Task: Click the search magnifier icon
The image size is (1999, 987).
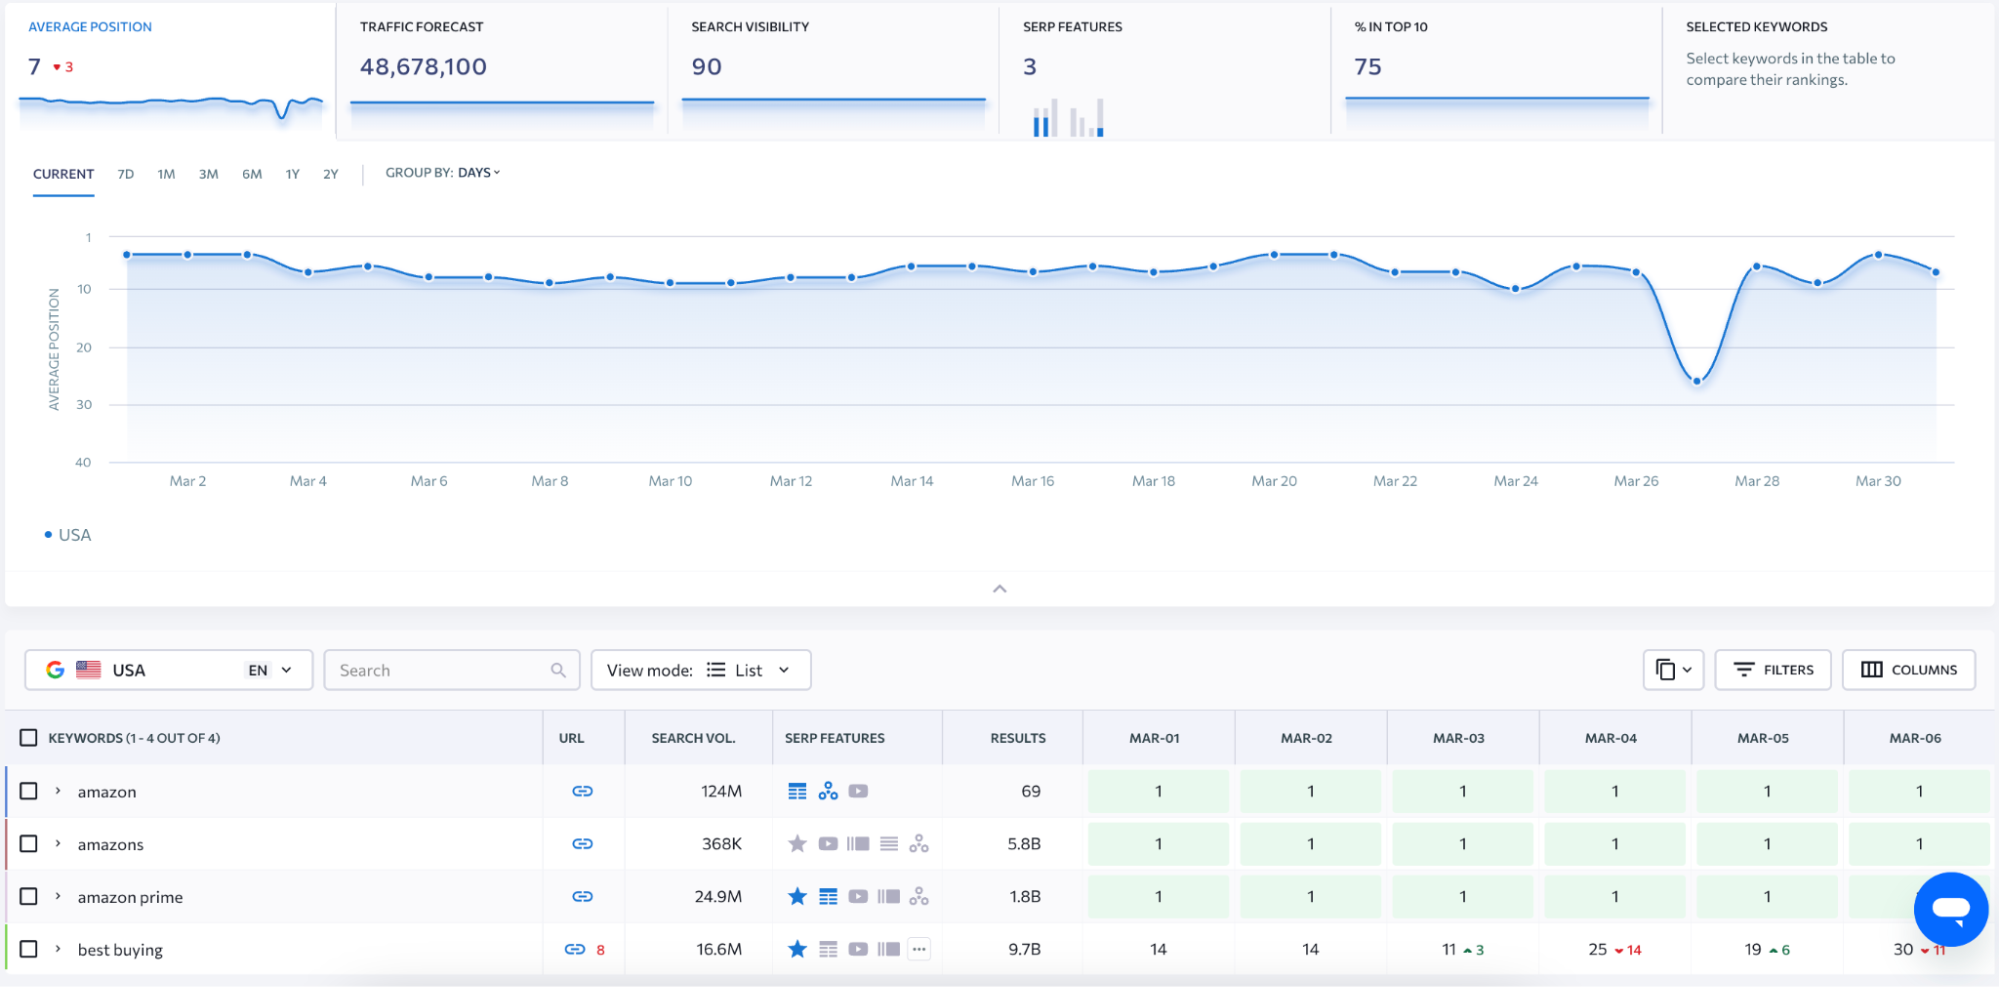Action: point(558,670)
